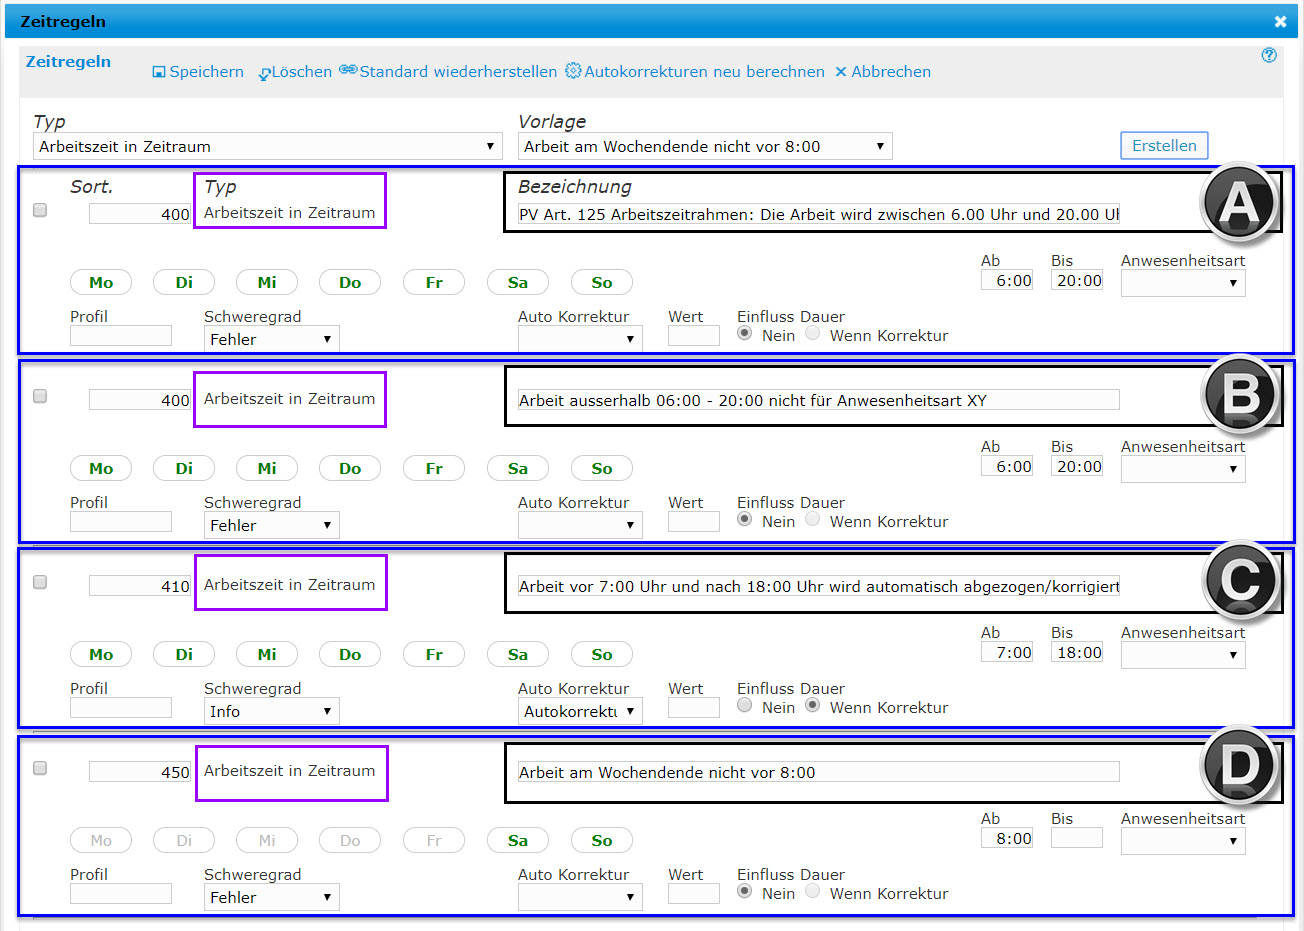
Task: Toggle Sa in sort 410 rule
Action: pyautogui.click(x=518, y=654)
